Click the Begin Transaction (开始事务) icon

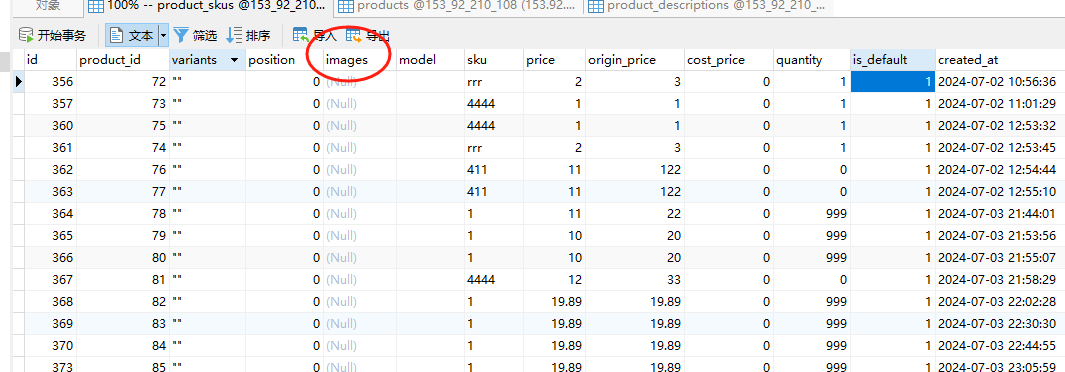26,35
